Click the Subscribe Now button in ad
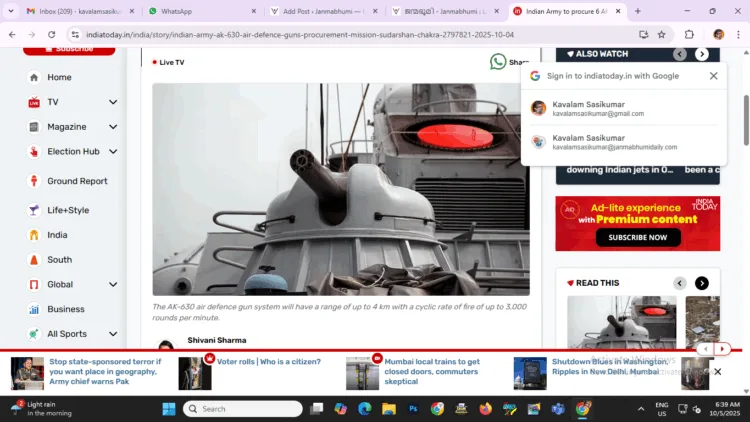 [637, 237]
